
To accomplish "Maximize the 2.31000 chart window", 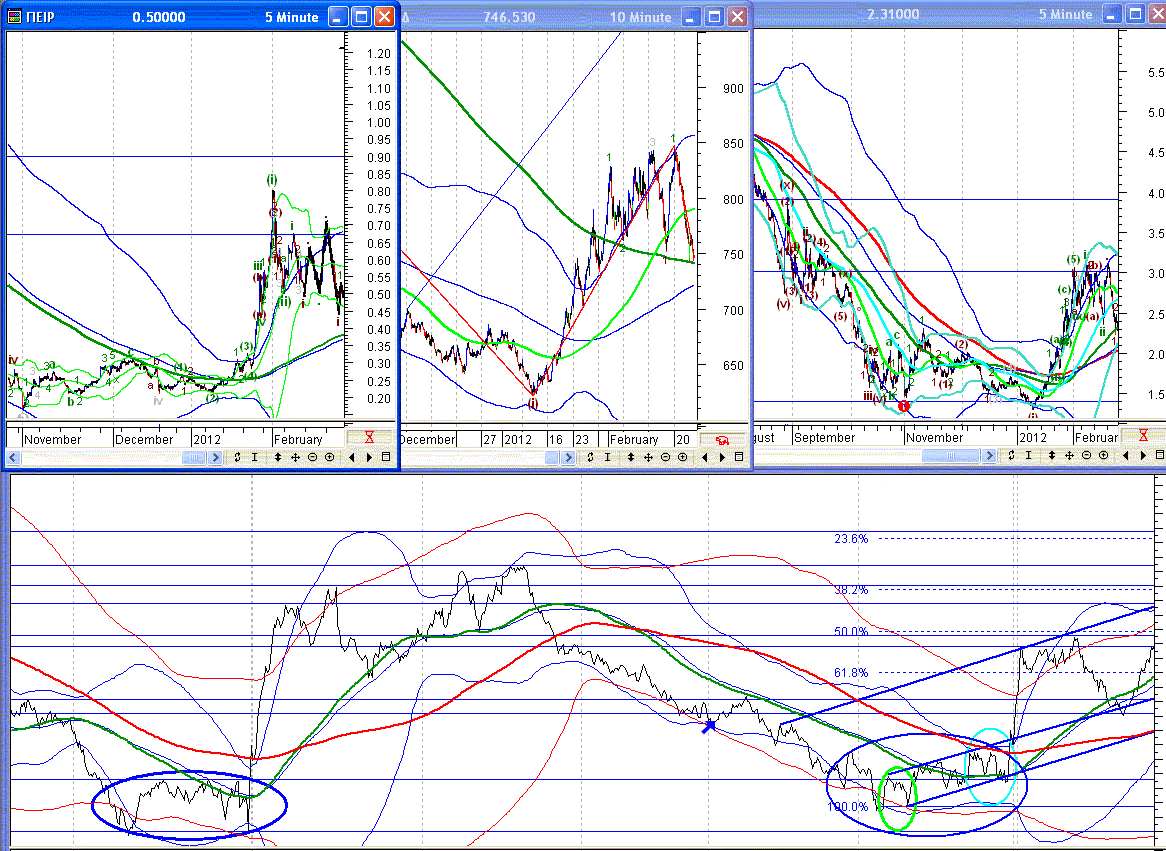I will point(1136,13).
